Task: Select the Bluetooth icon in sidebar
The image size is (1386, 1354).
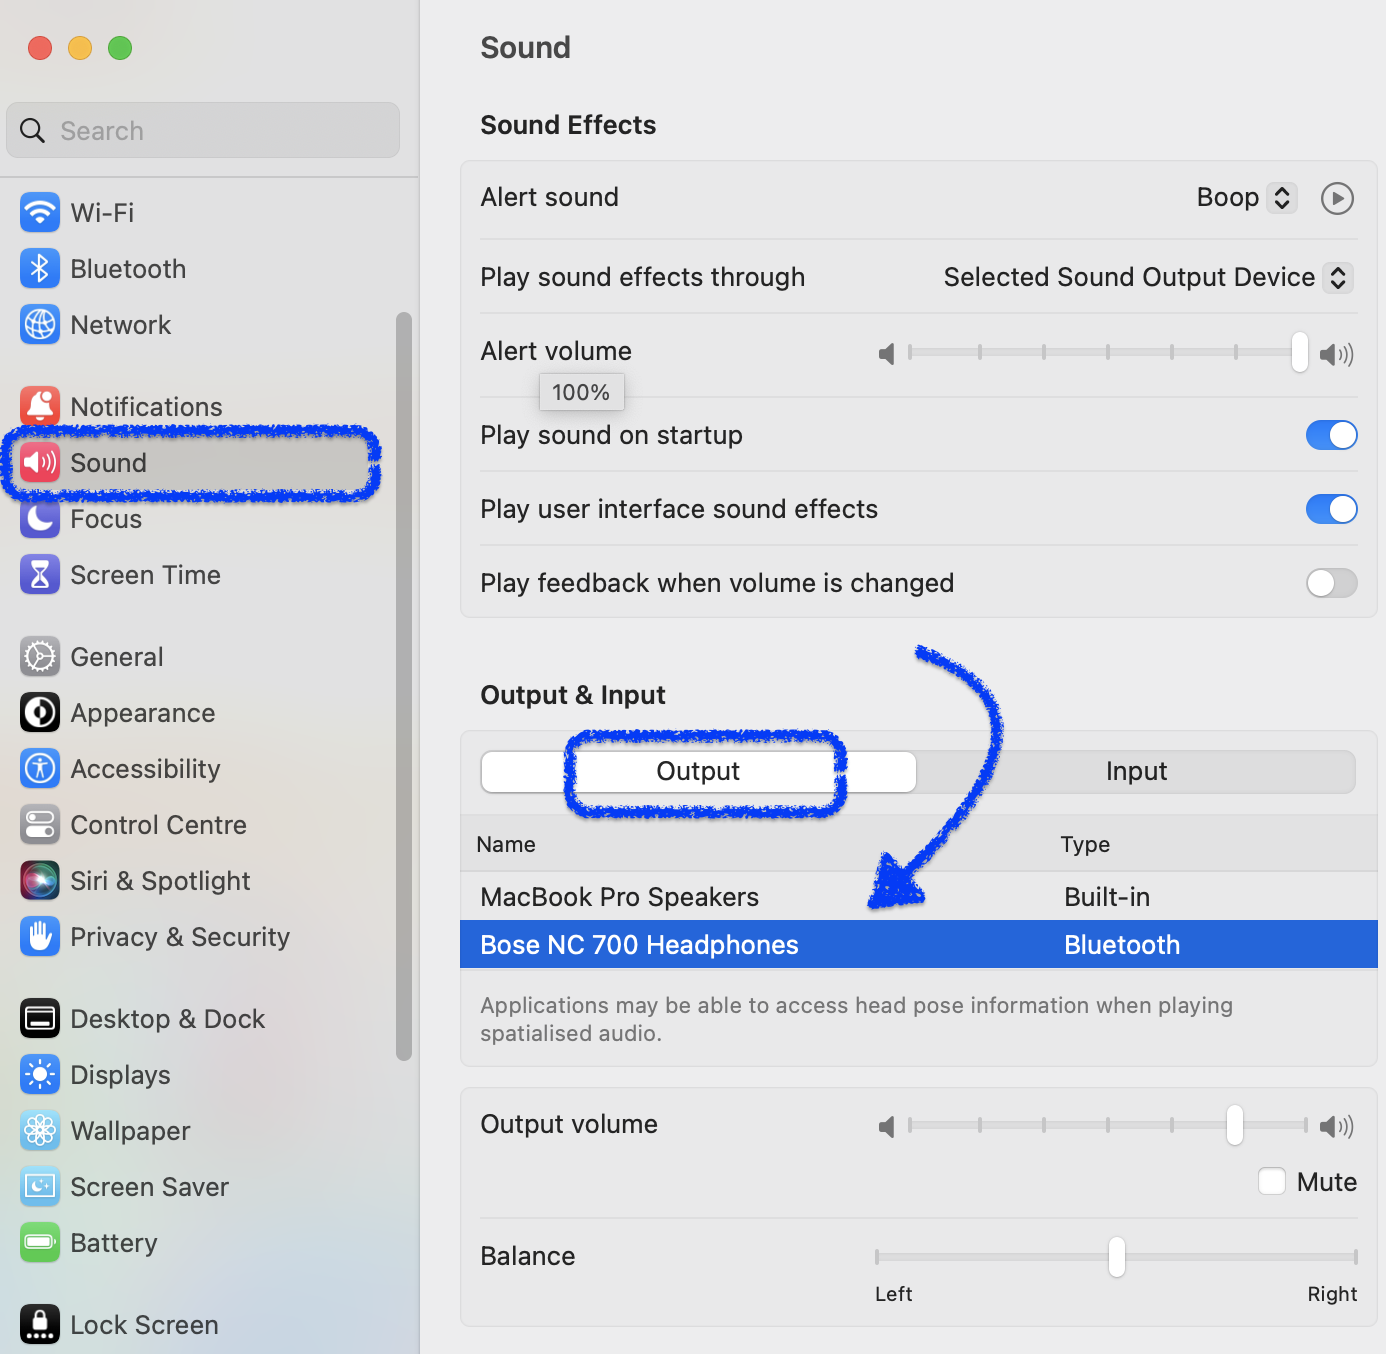Action: pos(40,269)
